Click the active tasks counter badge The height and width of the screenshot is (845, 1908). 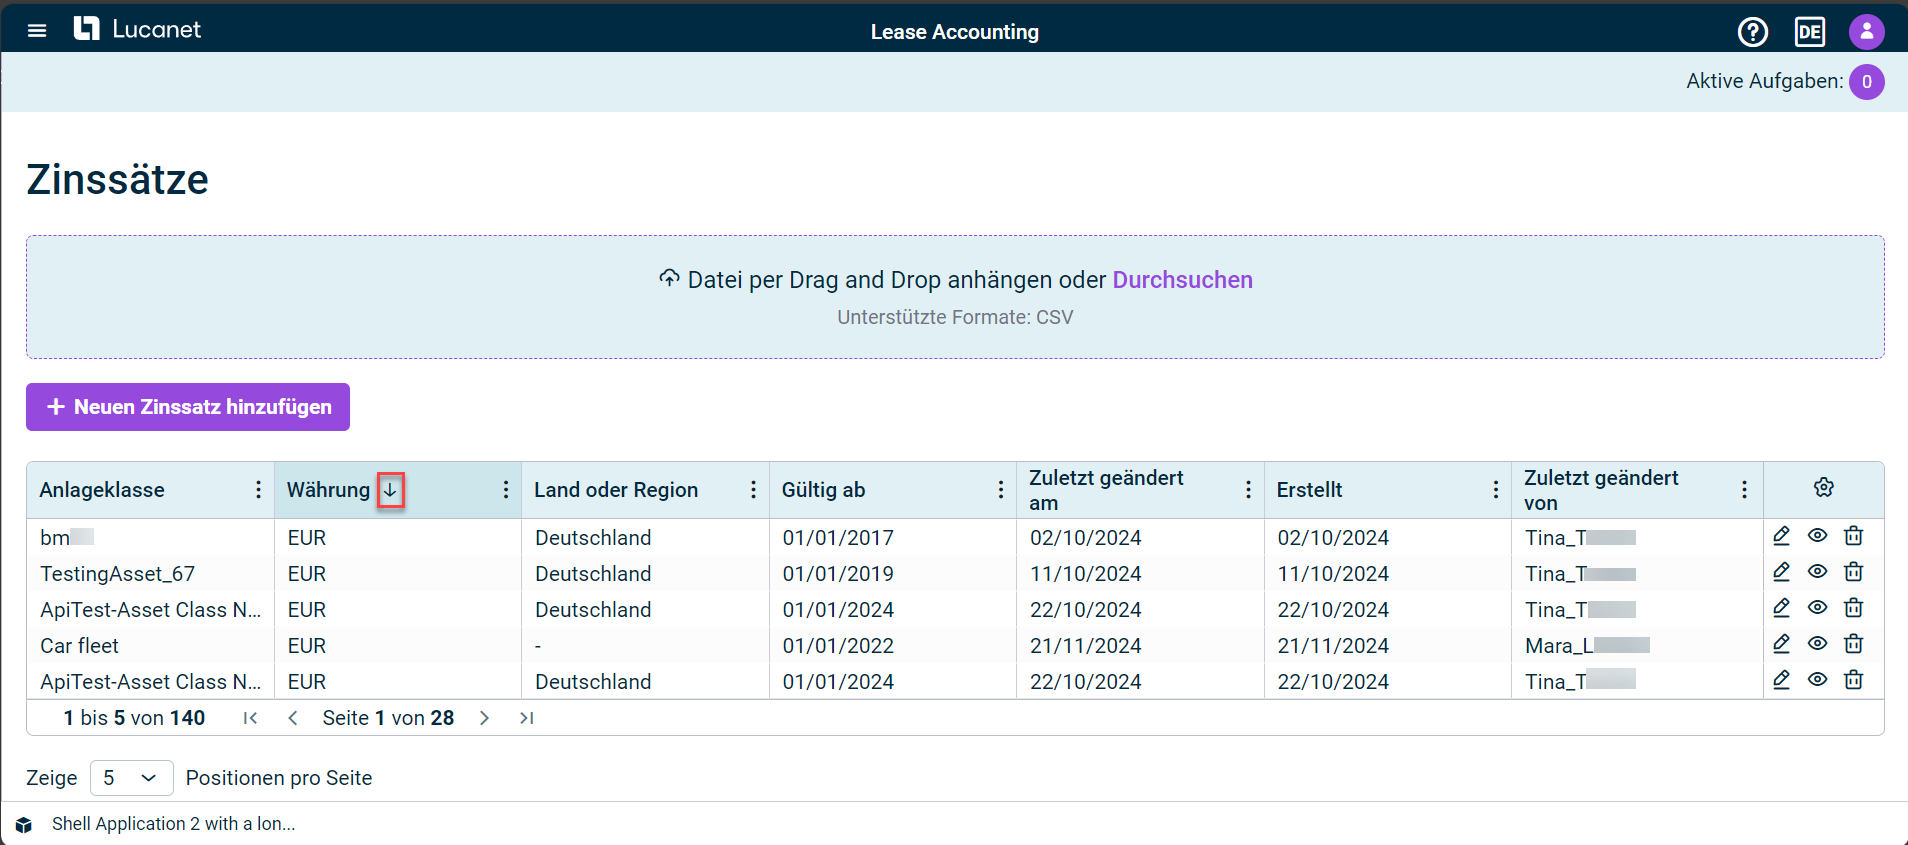(1866, 82)
